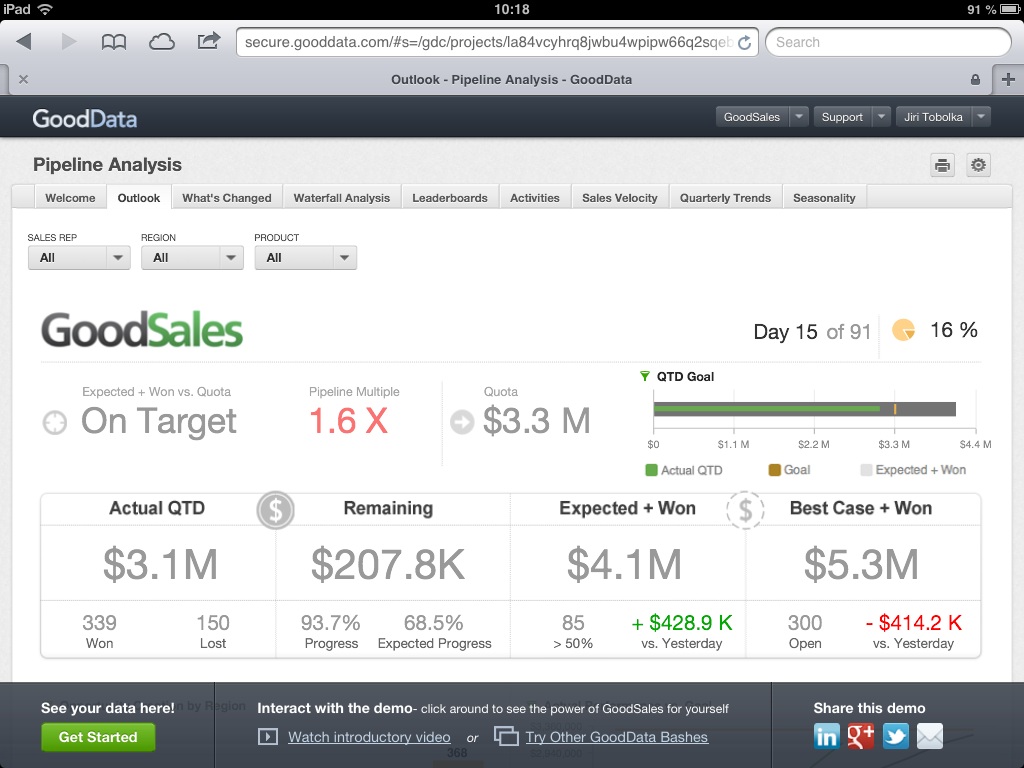Click the green Actual QTD progress bar

767,409
